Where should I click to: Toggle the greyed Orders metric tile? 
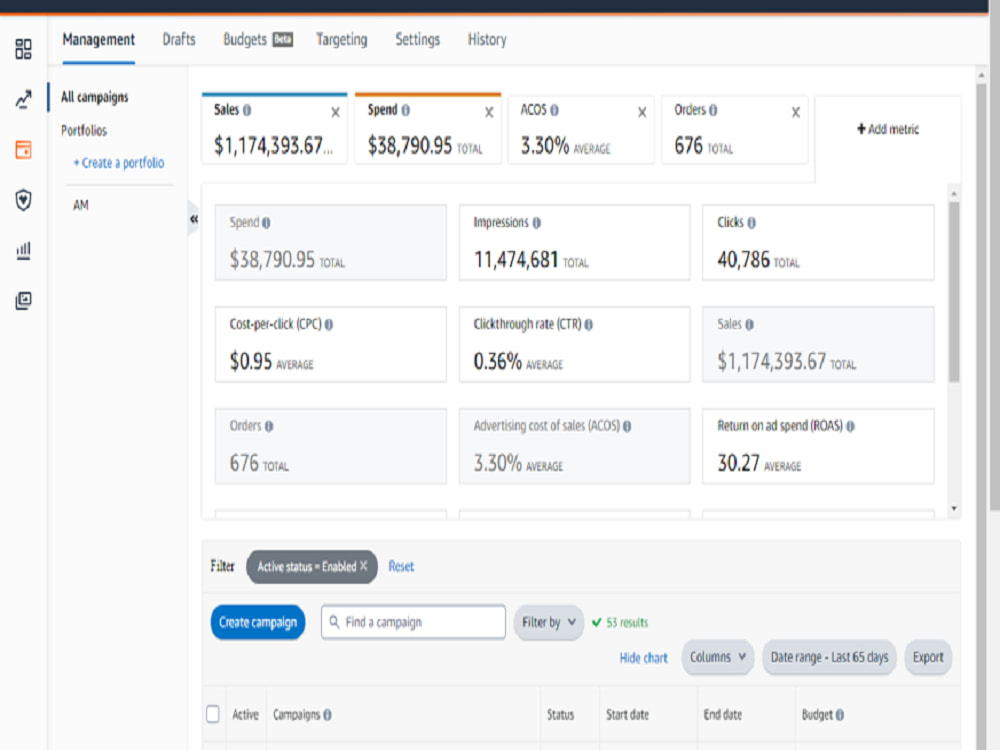click(330, 446)
